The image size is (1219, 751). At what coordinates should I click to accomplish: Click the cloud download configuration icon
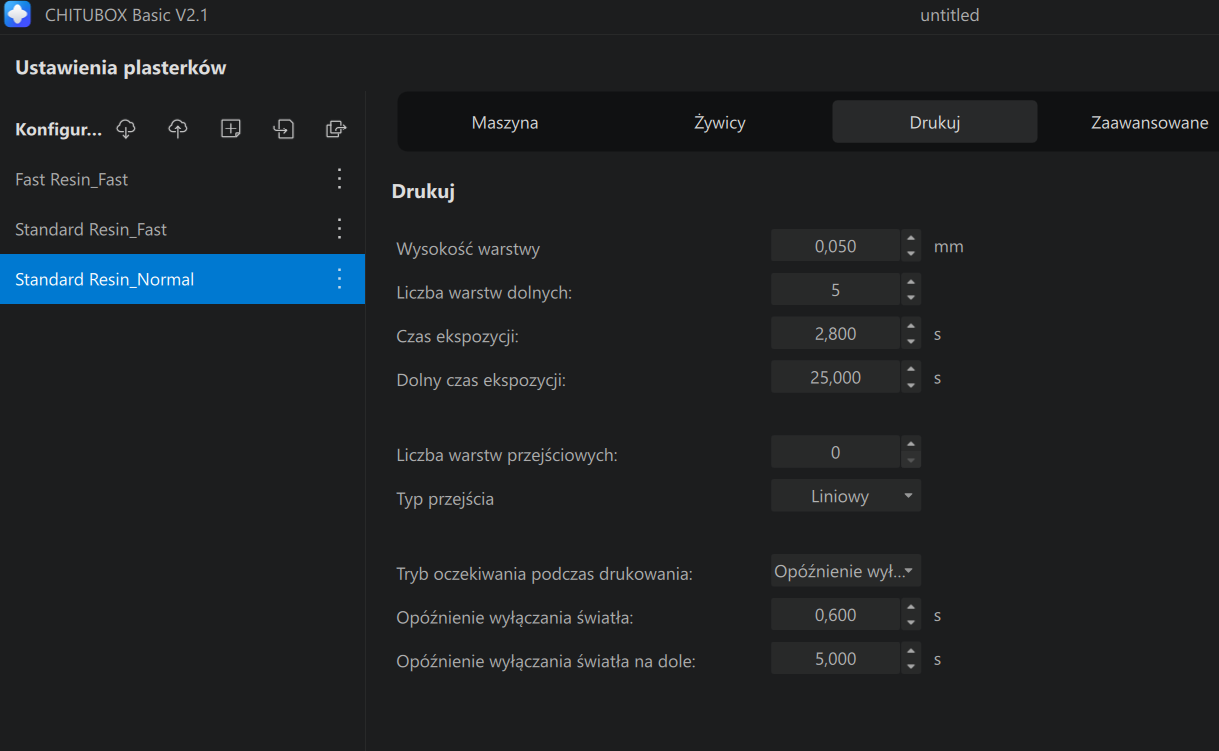point(126,129)
